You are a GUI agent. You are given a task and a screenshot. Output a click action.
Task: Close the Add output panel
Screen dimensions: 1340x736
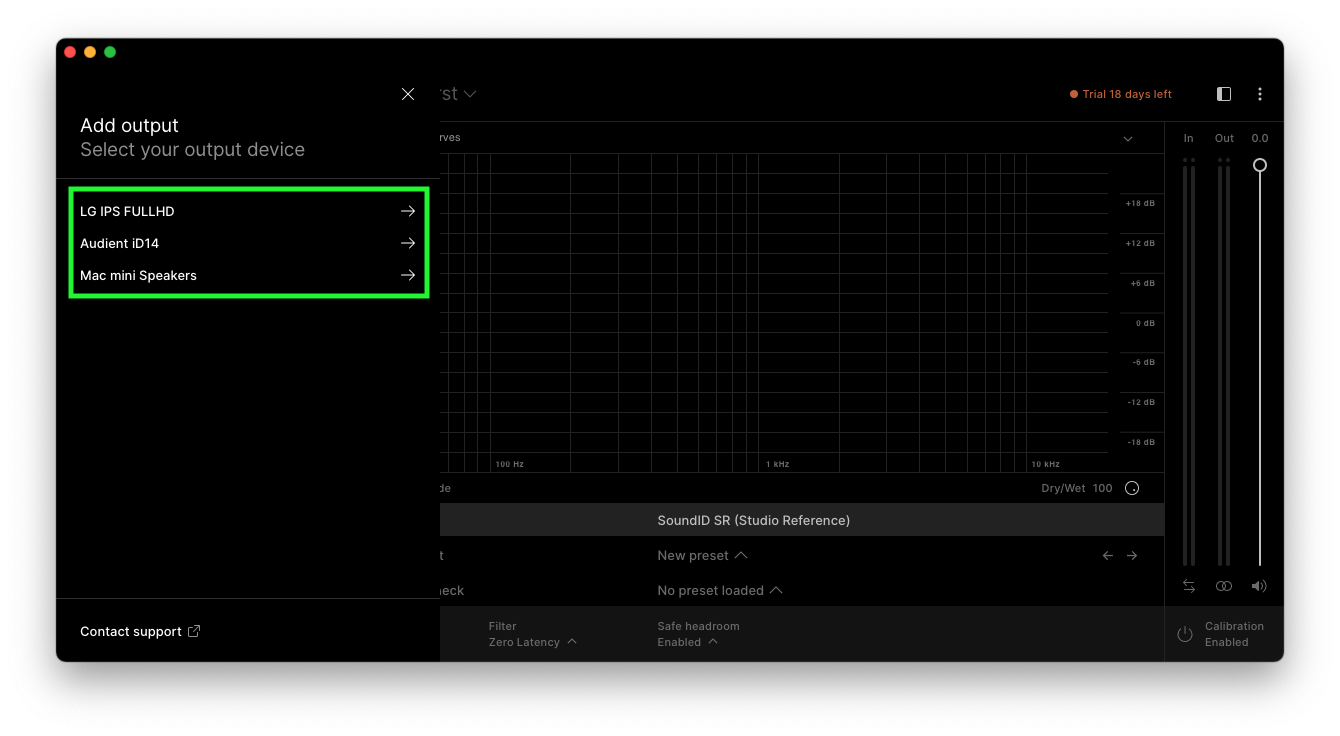click(408, 94)
